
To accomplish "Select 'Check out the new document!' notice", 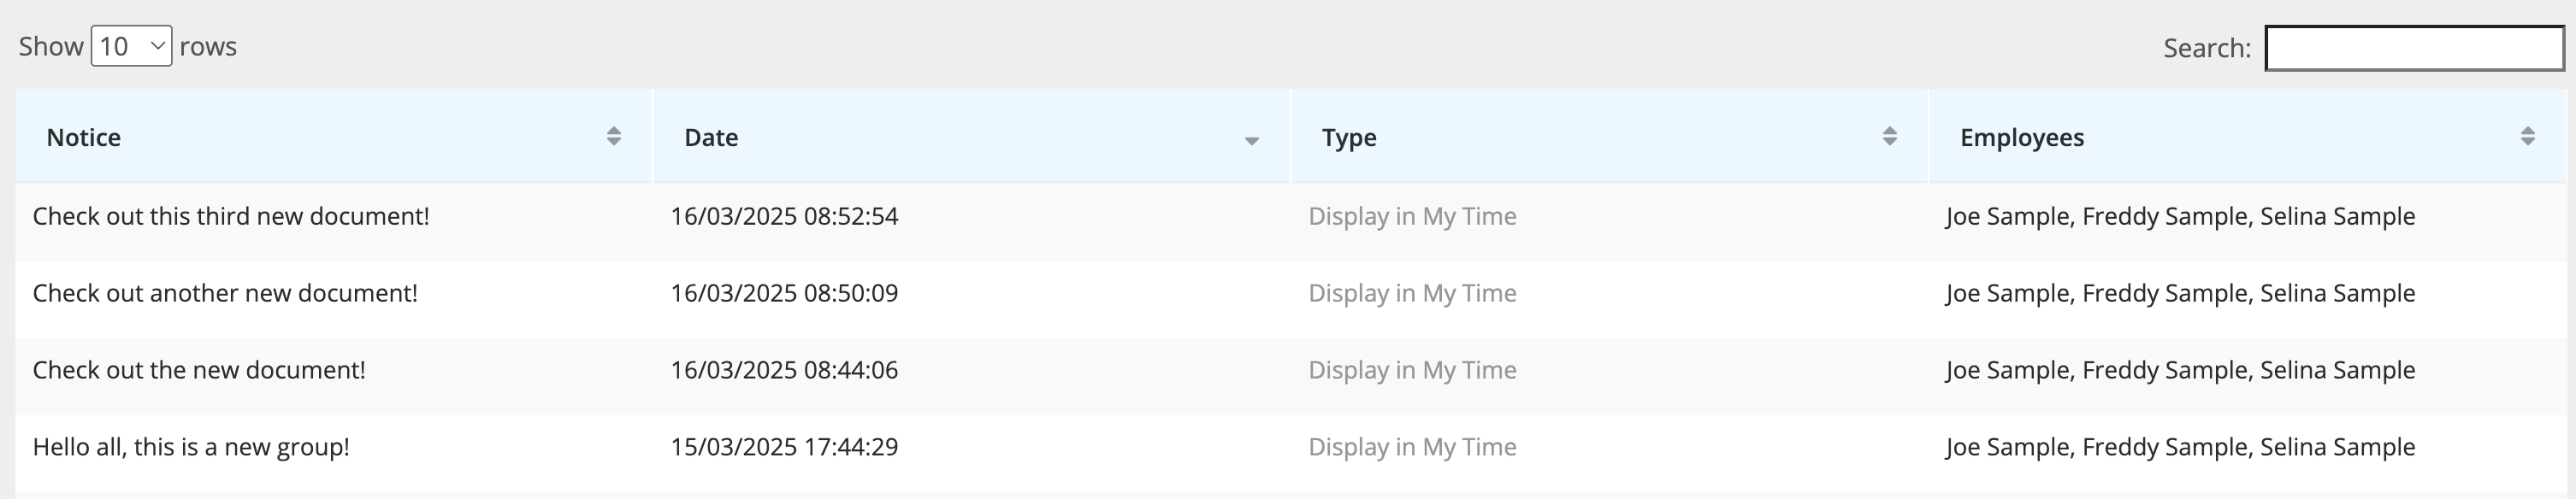I will click(199, 371).
